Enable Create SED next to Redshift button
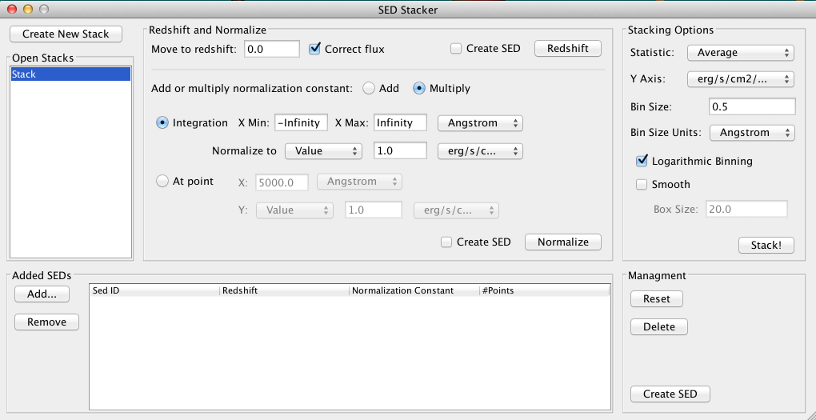The image size is (816, 420). (456, 48)
